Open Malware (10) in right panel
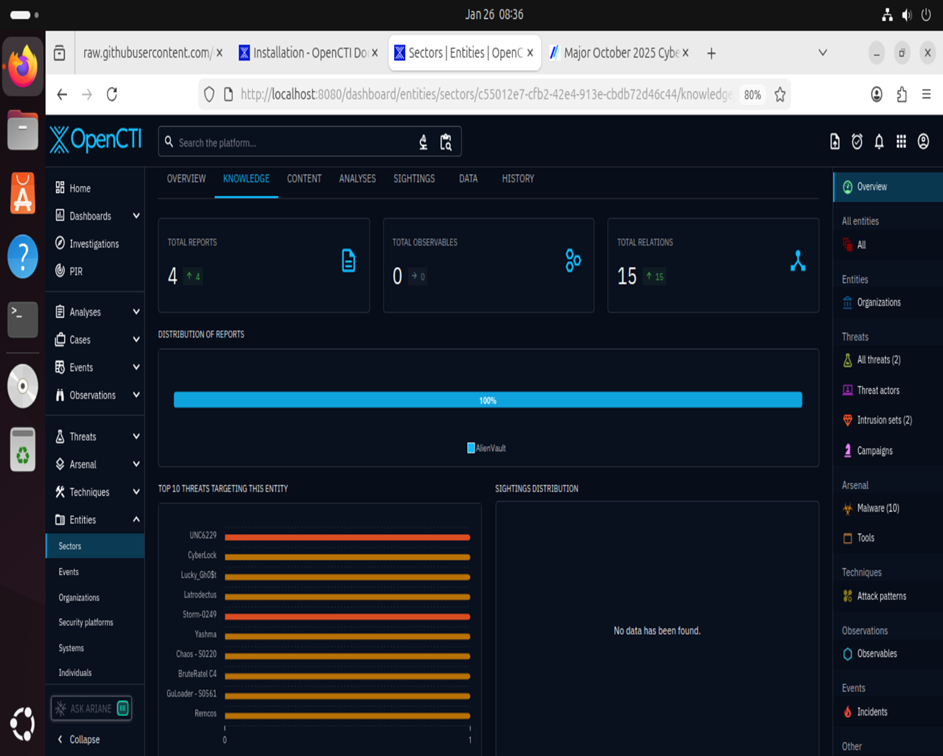This screenshot has width=943, height=756. coord(877,508)
